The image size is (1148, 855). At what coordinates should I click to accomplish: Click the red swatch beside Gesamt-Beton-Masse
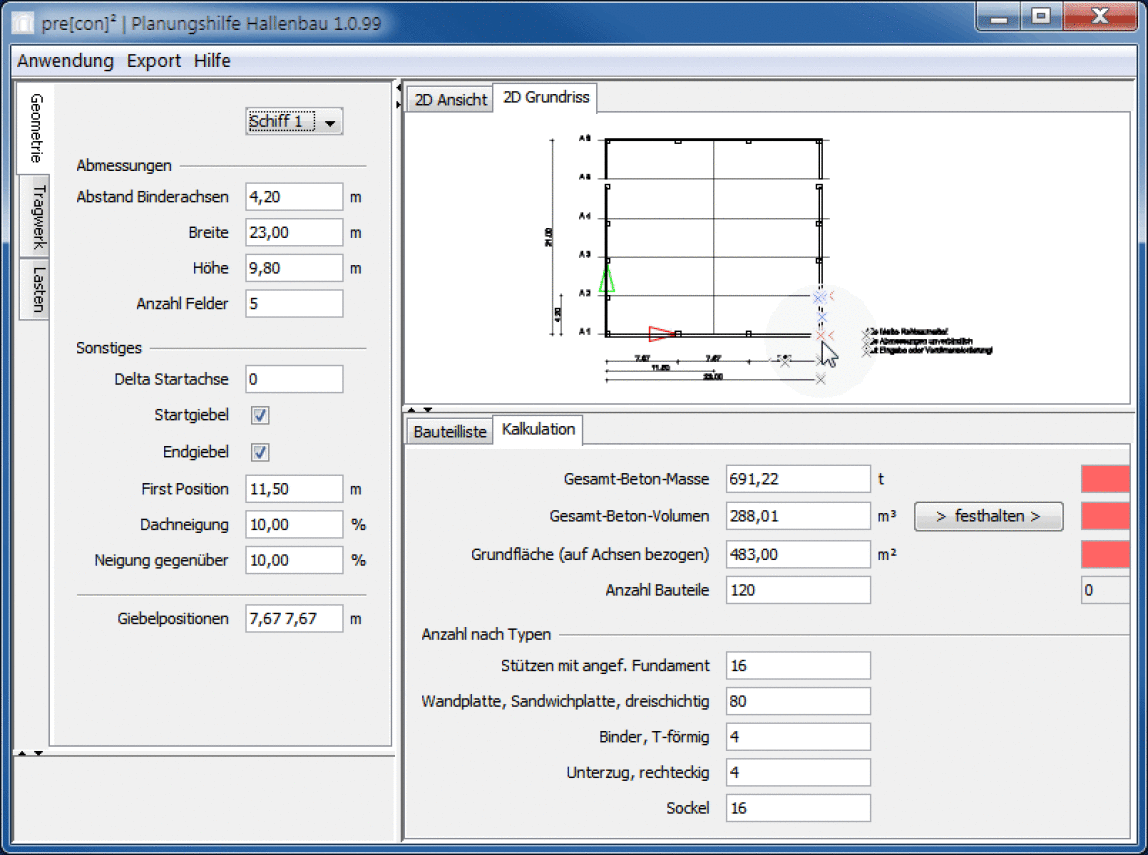click(1105, 479)
